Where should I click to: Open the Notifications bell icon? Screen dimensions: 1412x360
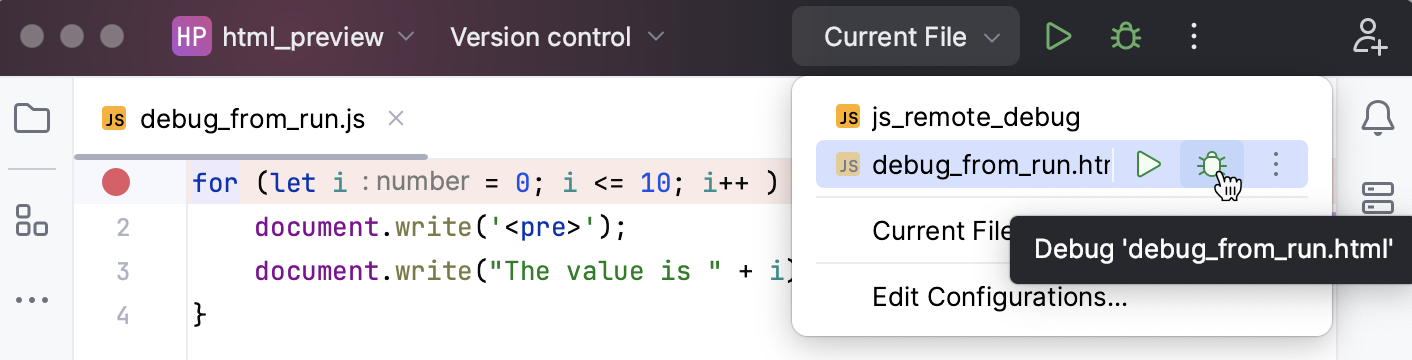coord(1378,118)
